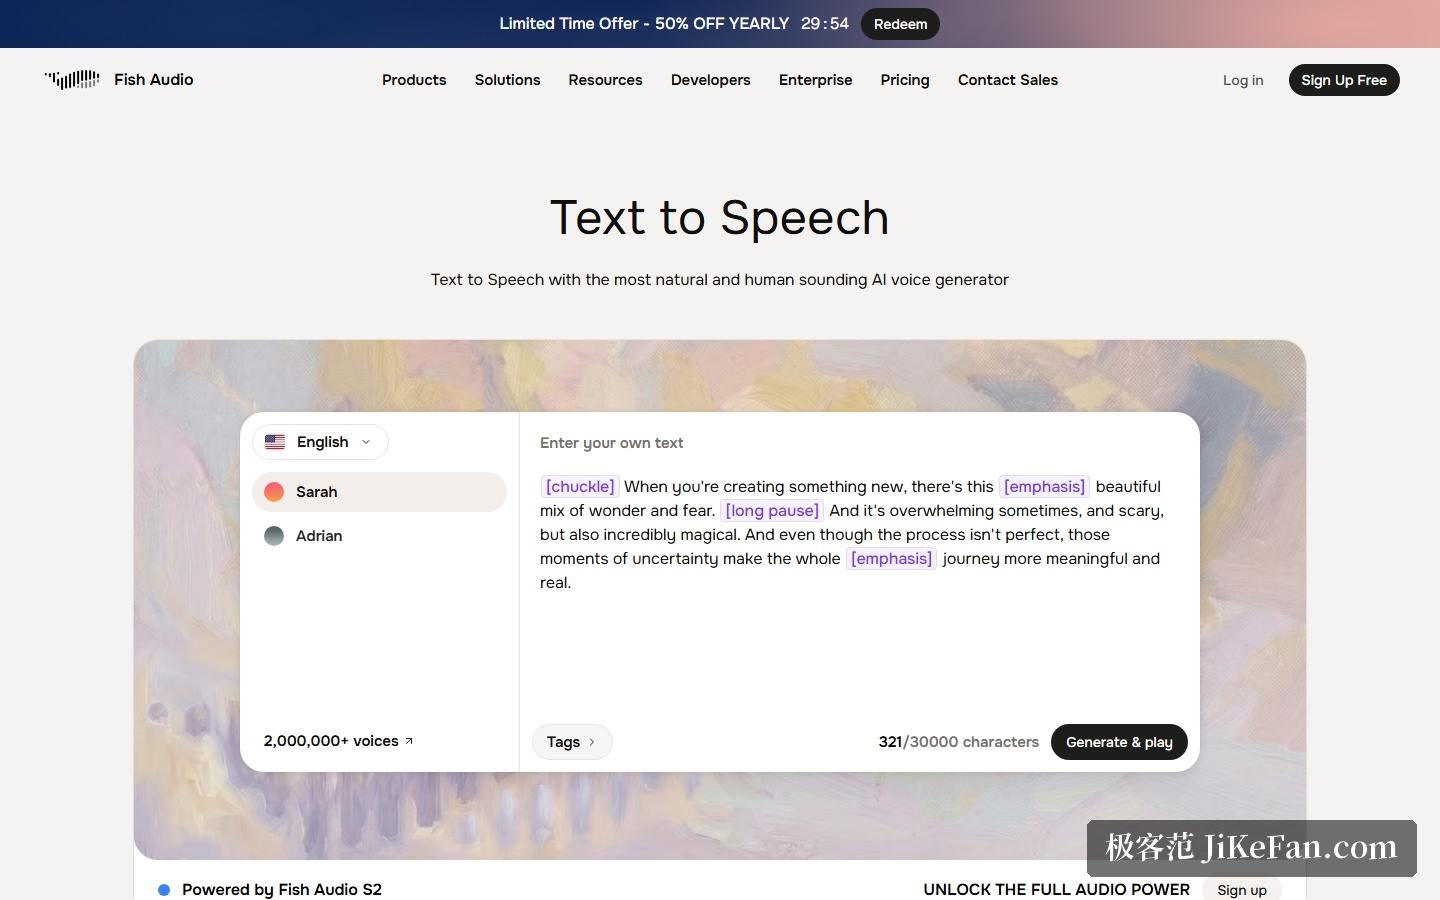Click the 321/30000 characters counter
Image resolution: width=1440 pixels, height=900 pixels.
[958, 742]
